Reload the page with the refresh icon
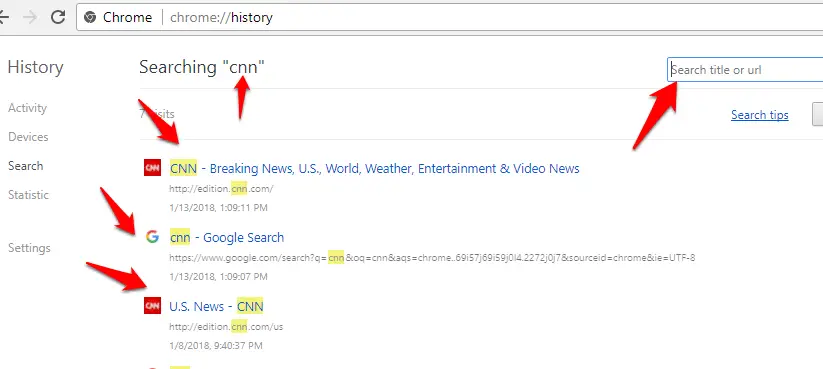The height and width of the screenshot is (369, 823). tap(58, 17)
